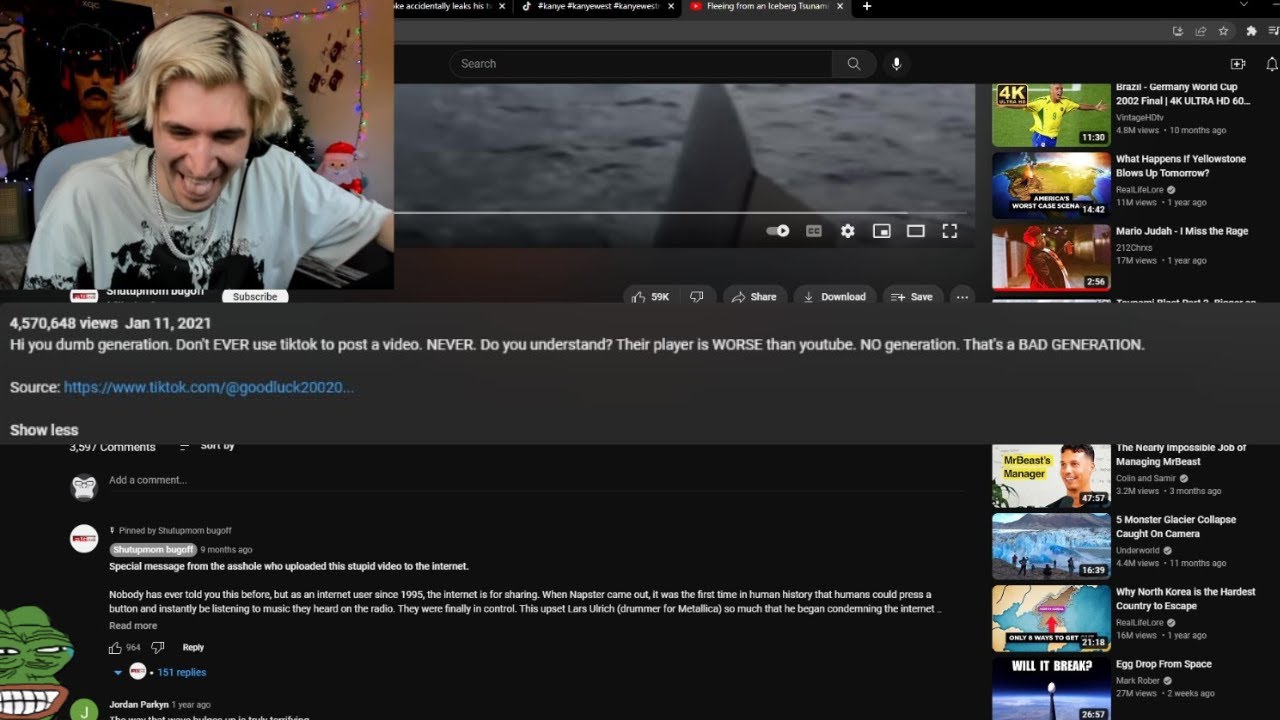1280x720 pixels.
Task: Bookmark this page with star icon
Action: point(1223,31)
